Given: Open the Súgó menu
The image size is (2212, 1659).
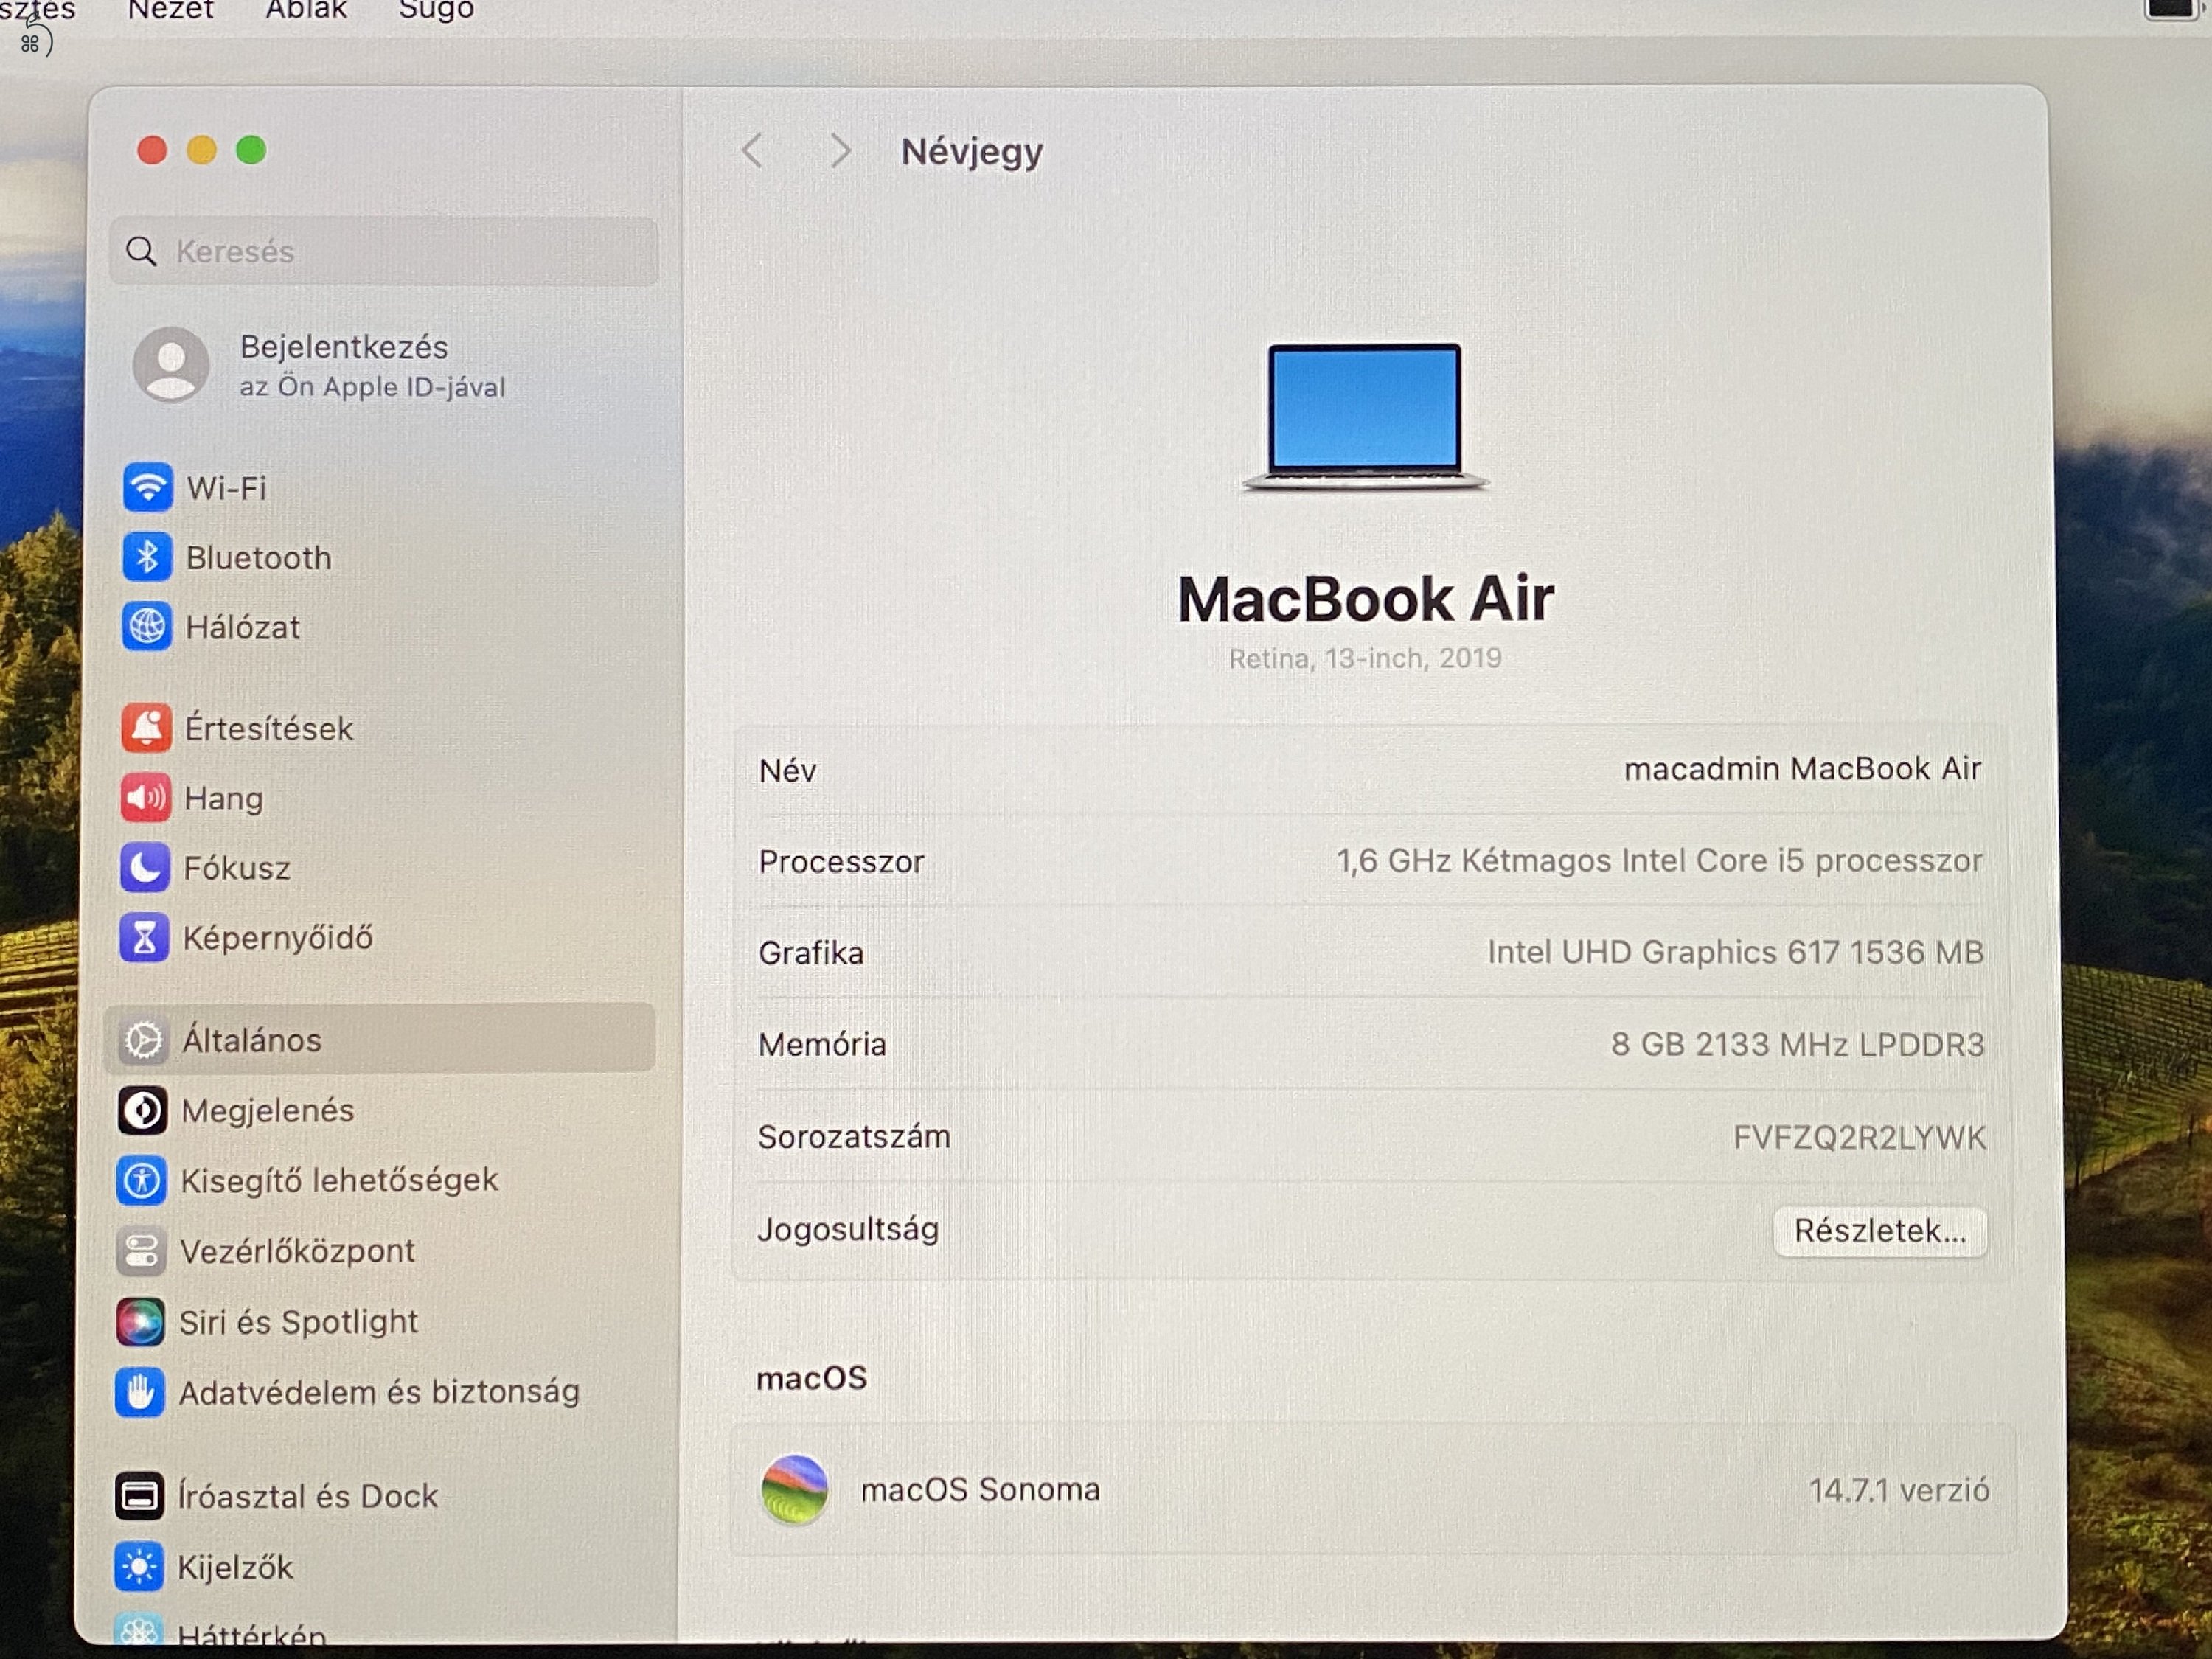Looking at the screenshot, I should point(436,10).
